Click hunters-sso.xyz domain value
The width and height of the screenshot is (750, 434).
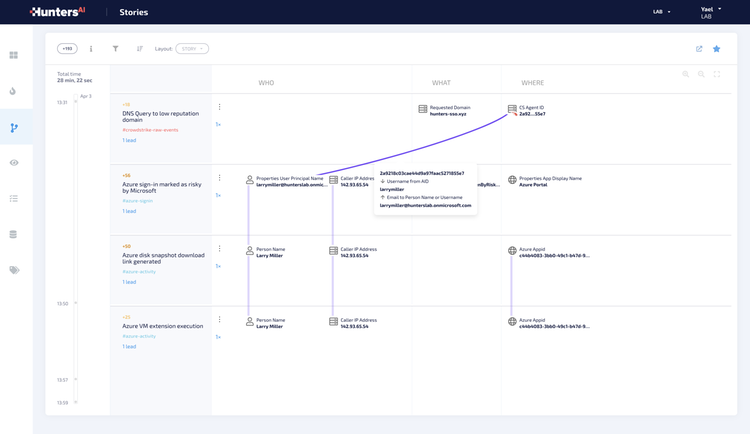coord(448,114)
